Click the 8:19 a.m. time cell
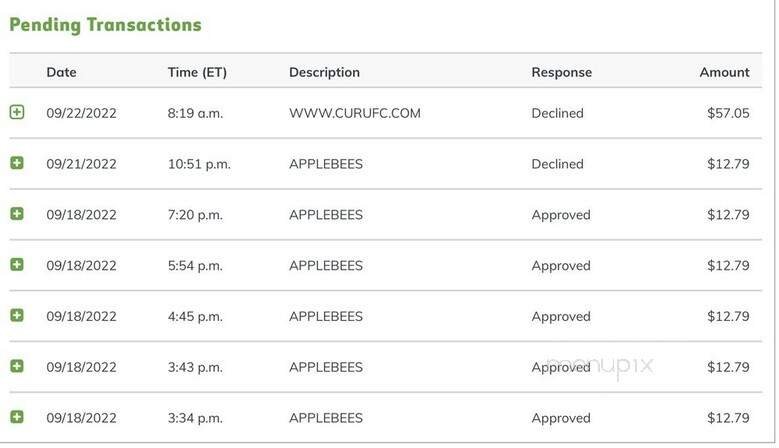Screen dimensions: 779x448 click(x=195, y=113)
